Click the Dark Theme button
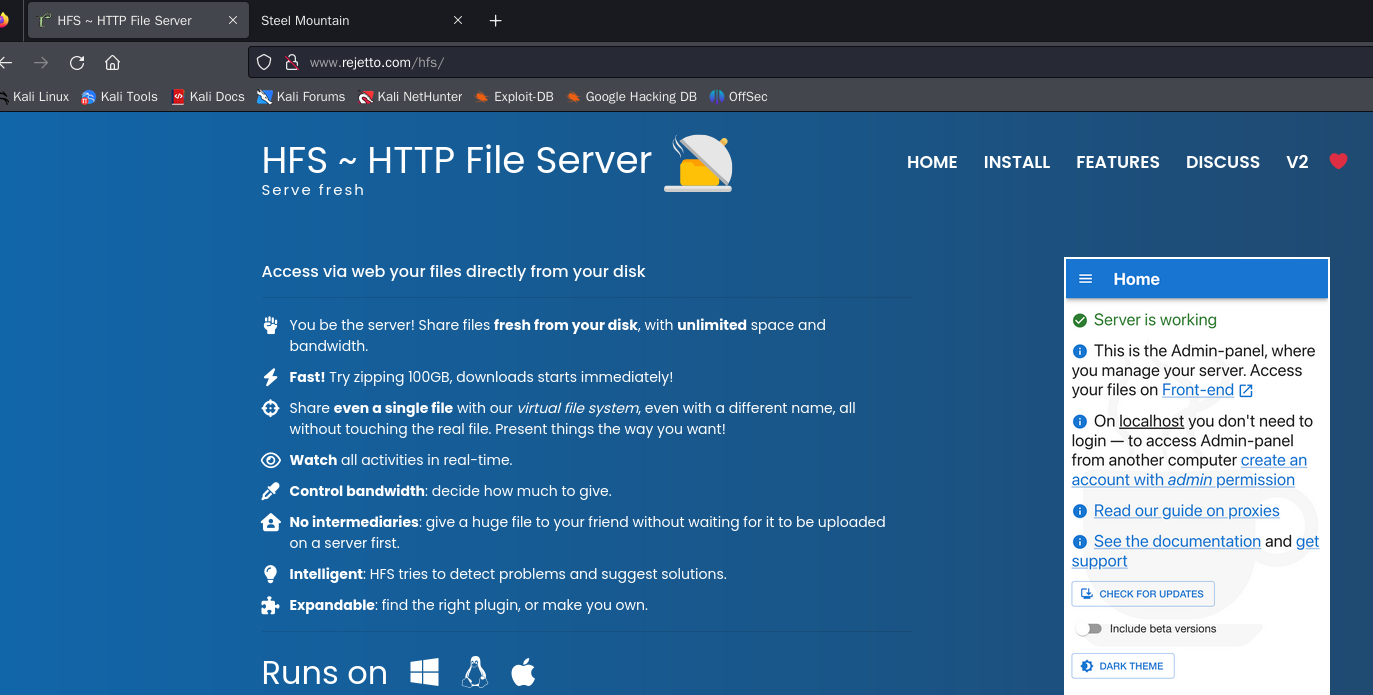Screen dimensions: 1373x695 [1123, 666]
